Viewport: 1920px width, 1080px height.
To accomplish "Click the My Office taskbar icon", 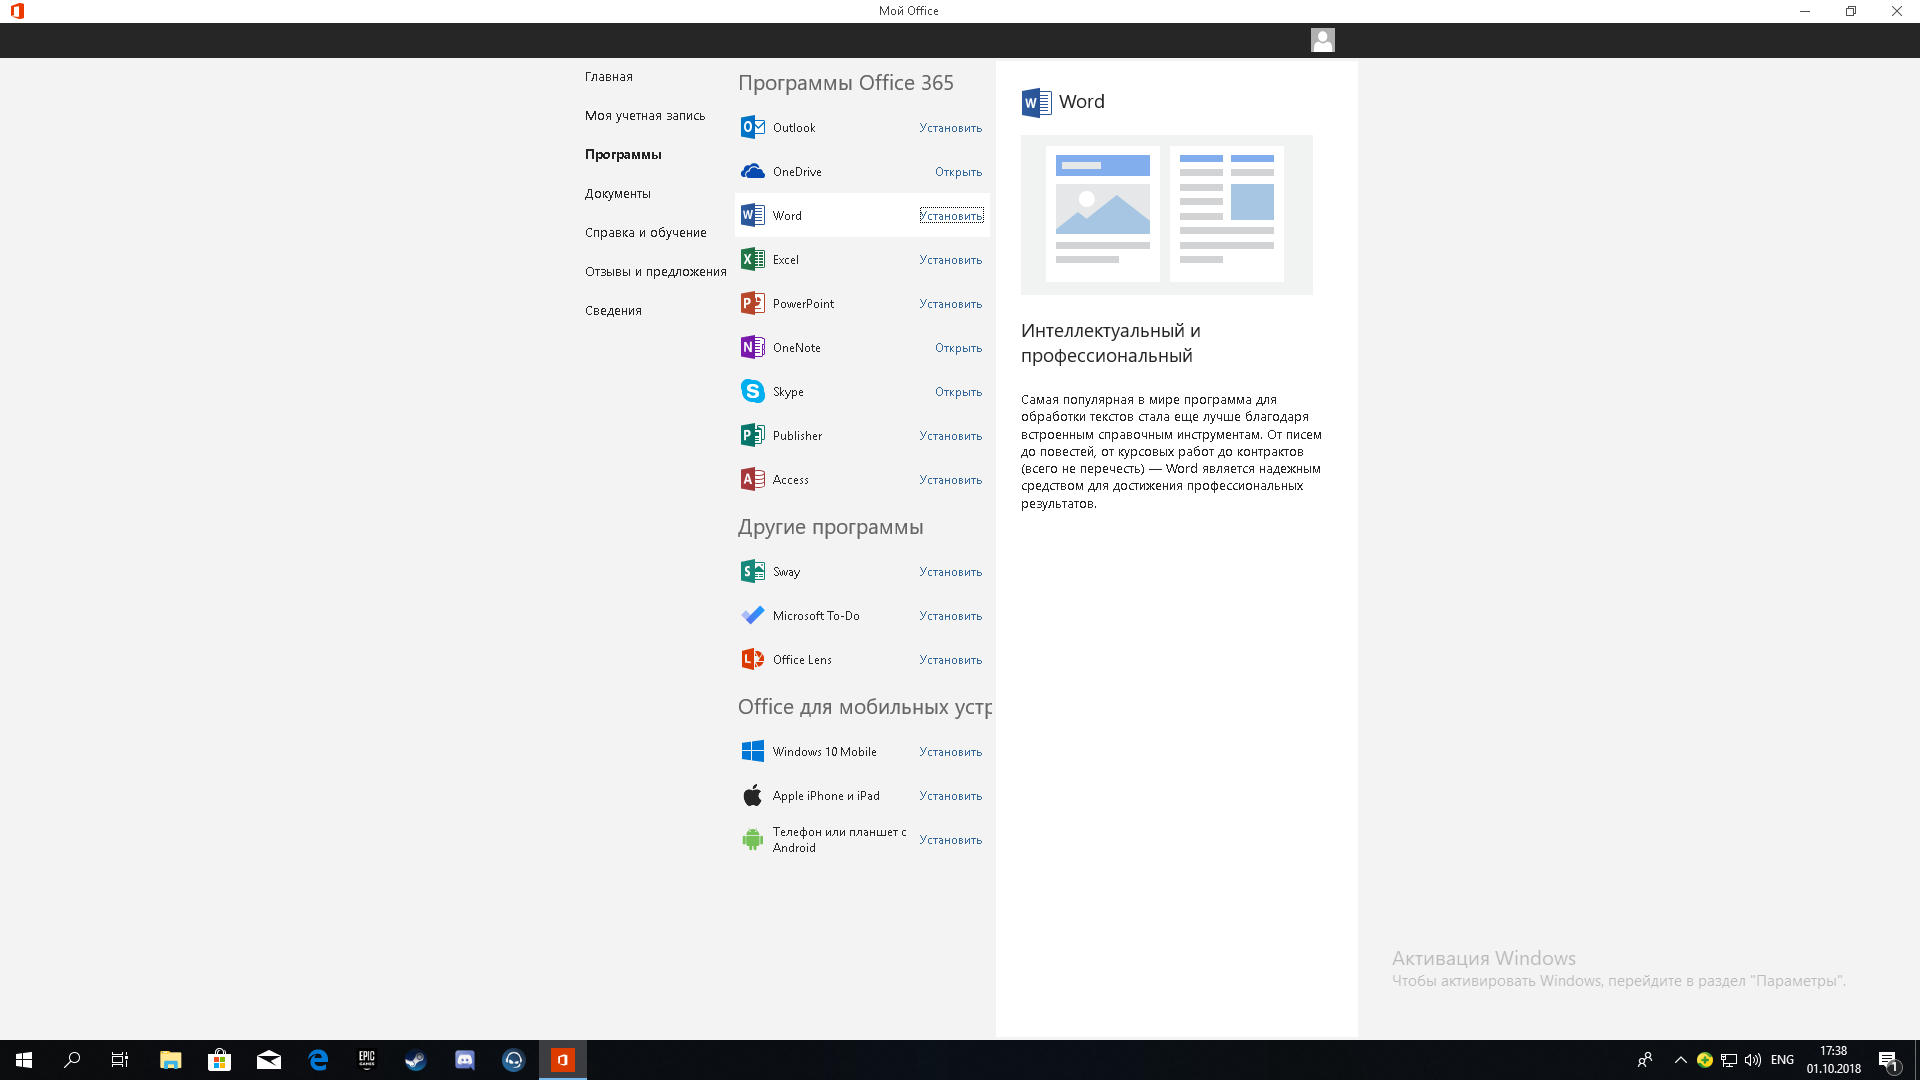I will click(x=563, y=1060).
